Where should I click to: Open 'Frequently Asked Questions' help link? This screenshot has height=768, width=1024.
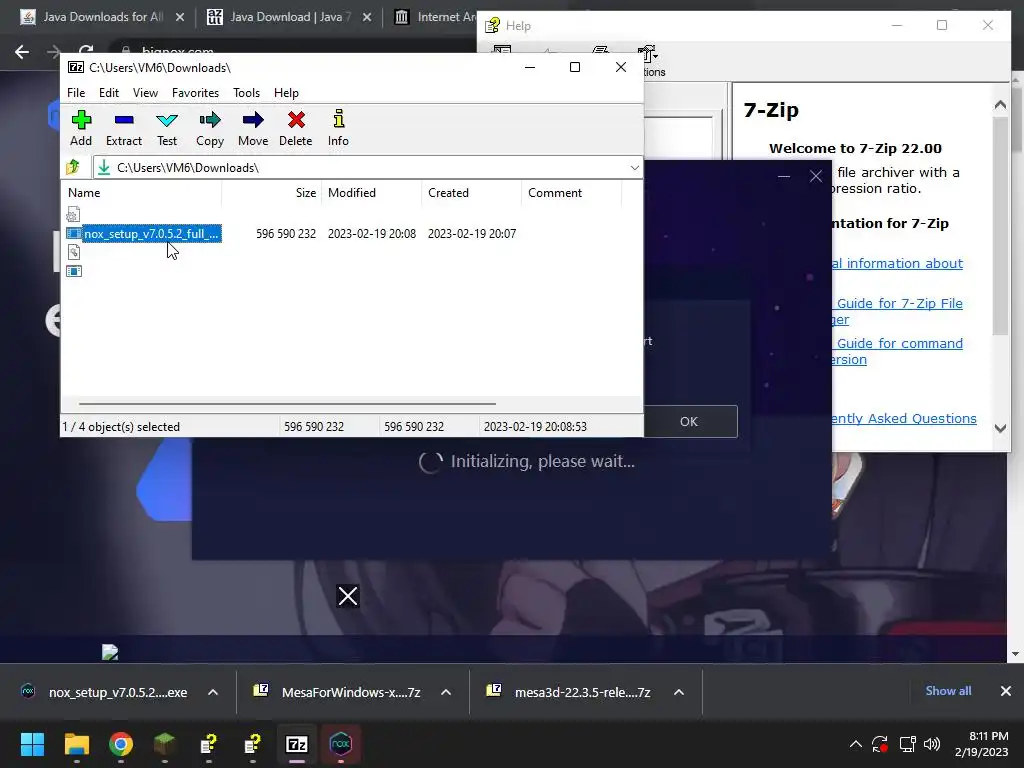pos(904,419)
